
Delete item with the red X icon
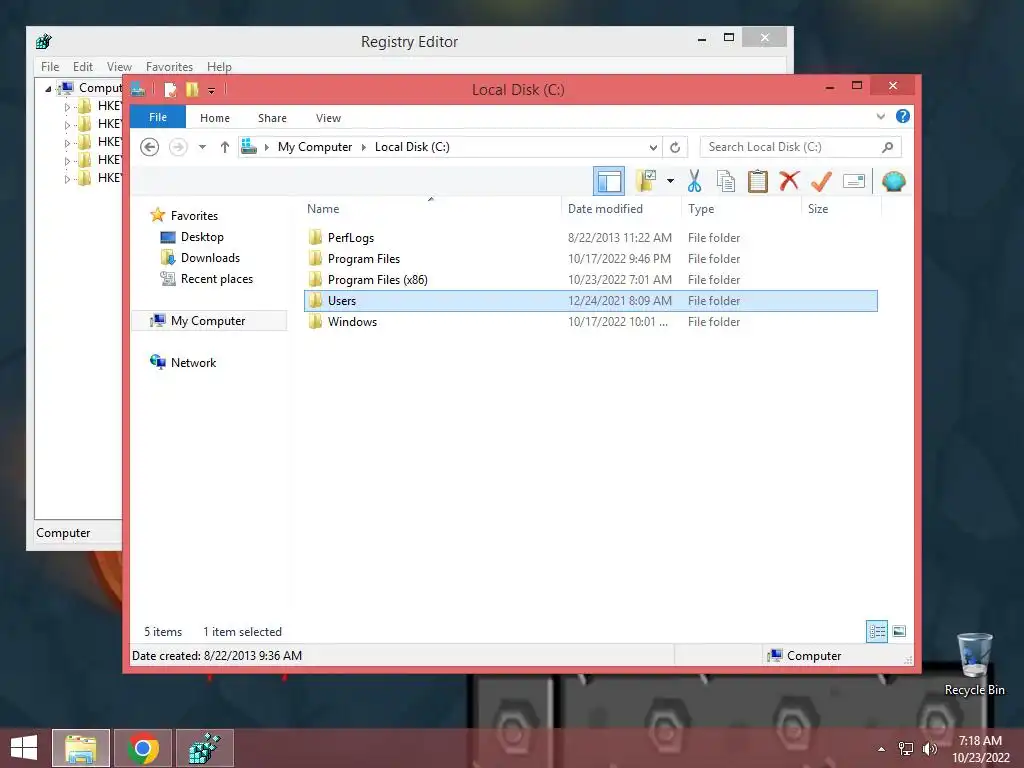point(789,181)
